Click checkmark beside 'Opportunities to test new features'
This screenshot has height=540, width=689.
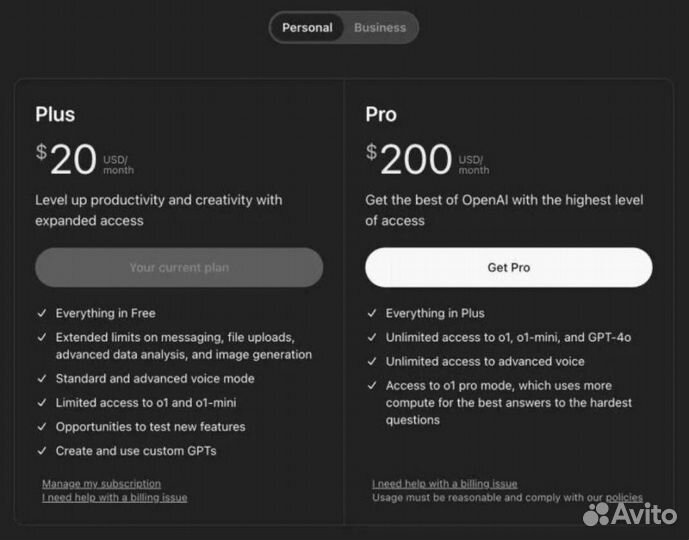42,427
